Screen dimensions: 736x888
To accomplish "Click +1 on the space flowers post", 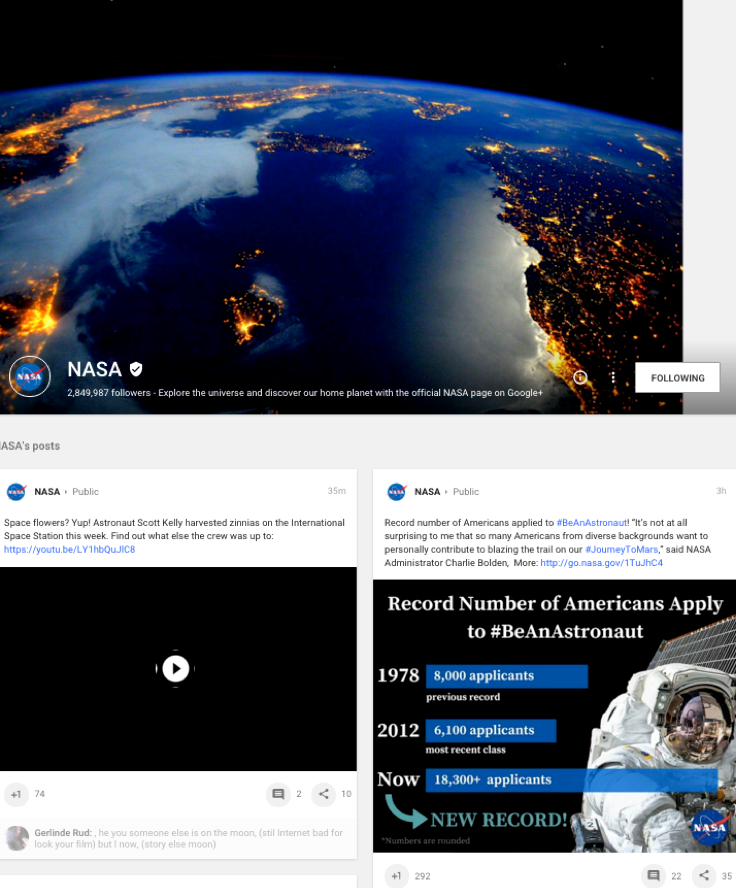I will (x=16, y=794).
